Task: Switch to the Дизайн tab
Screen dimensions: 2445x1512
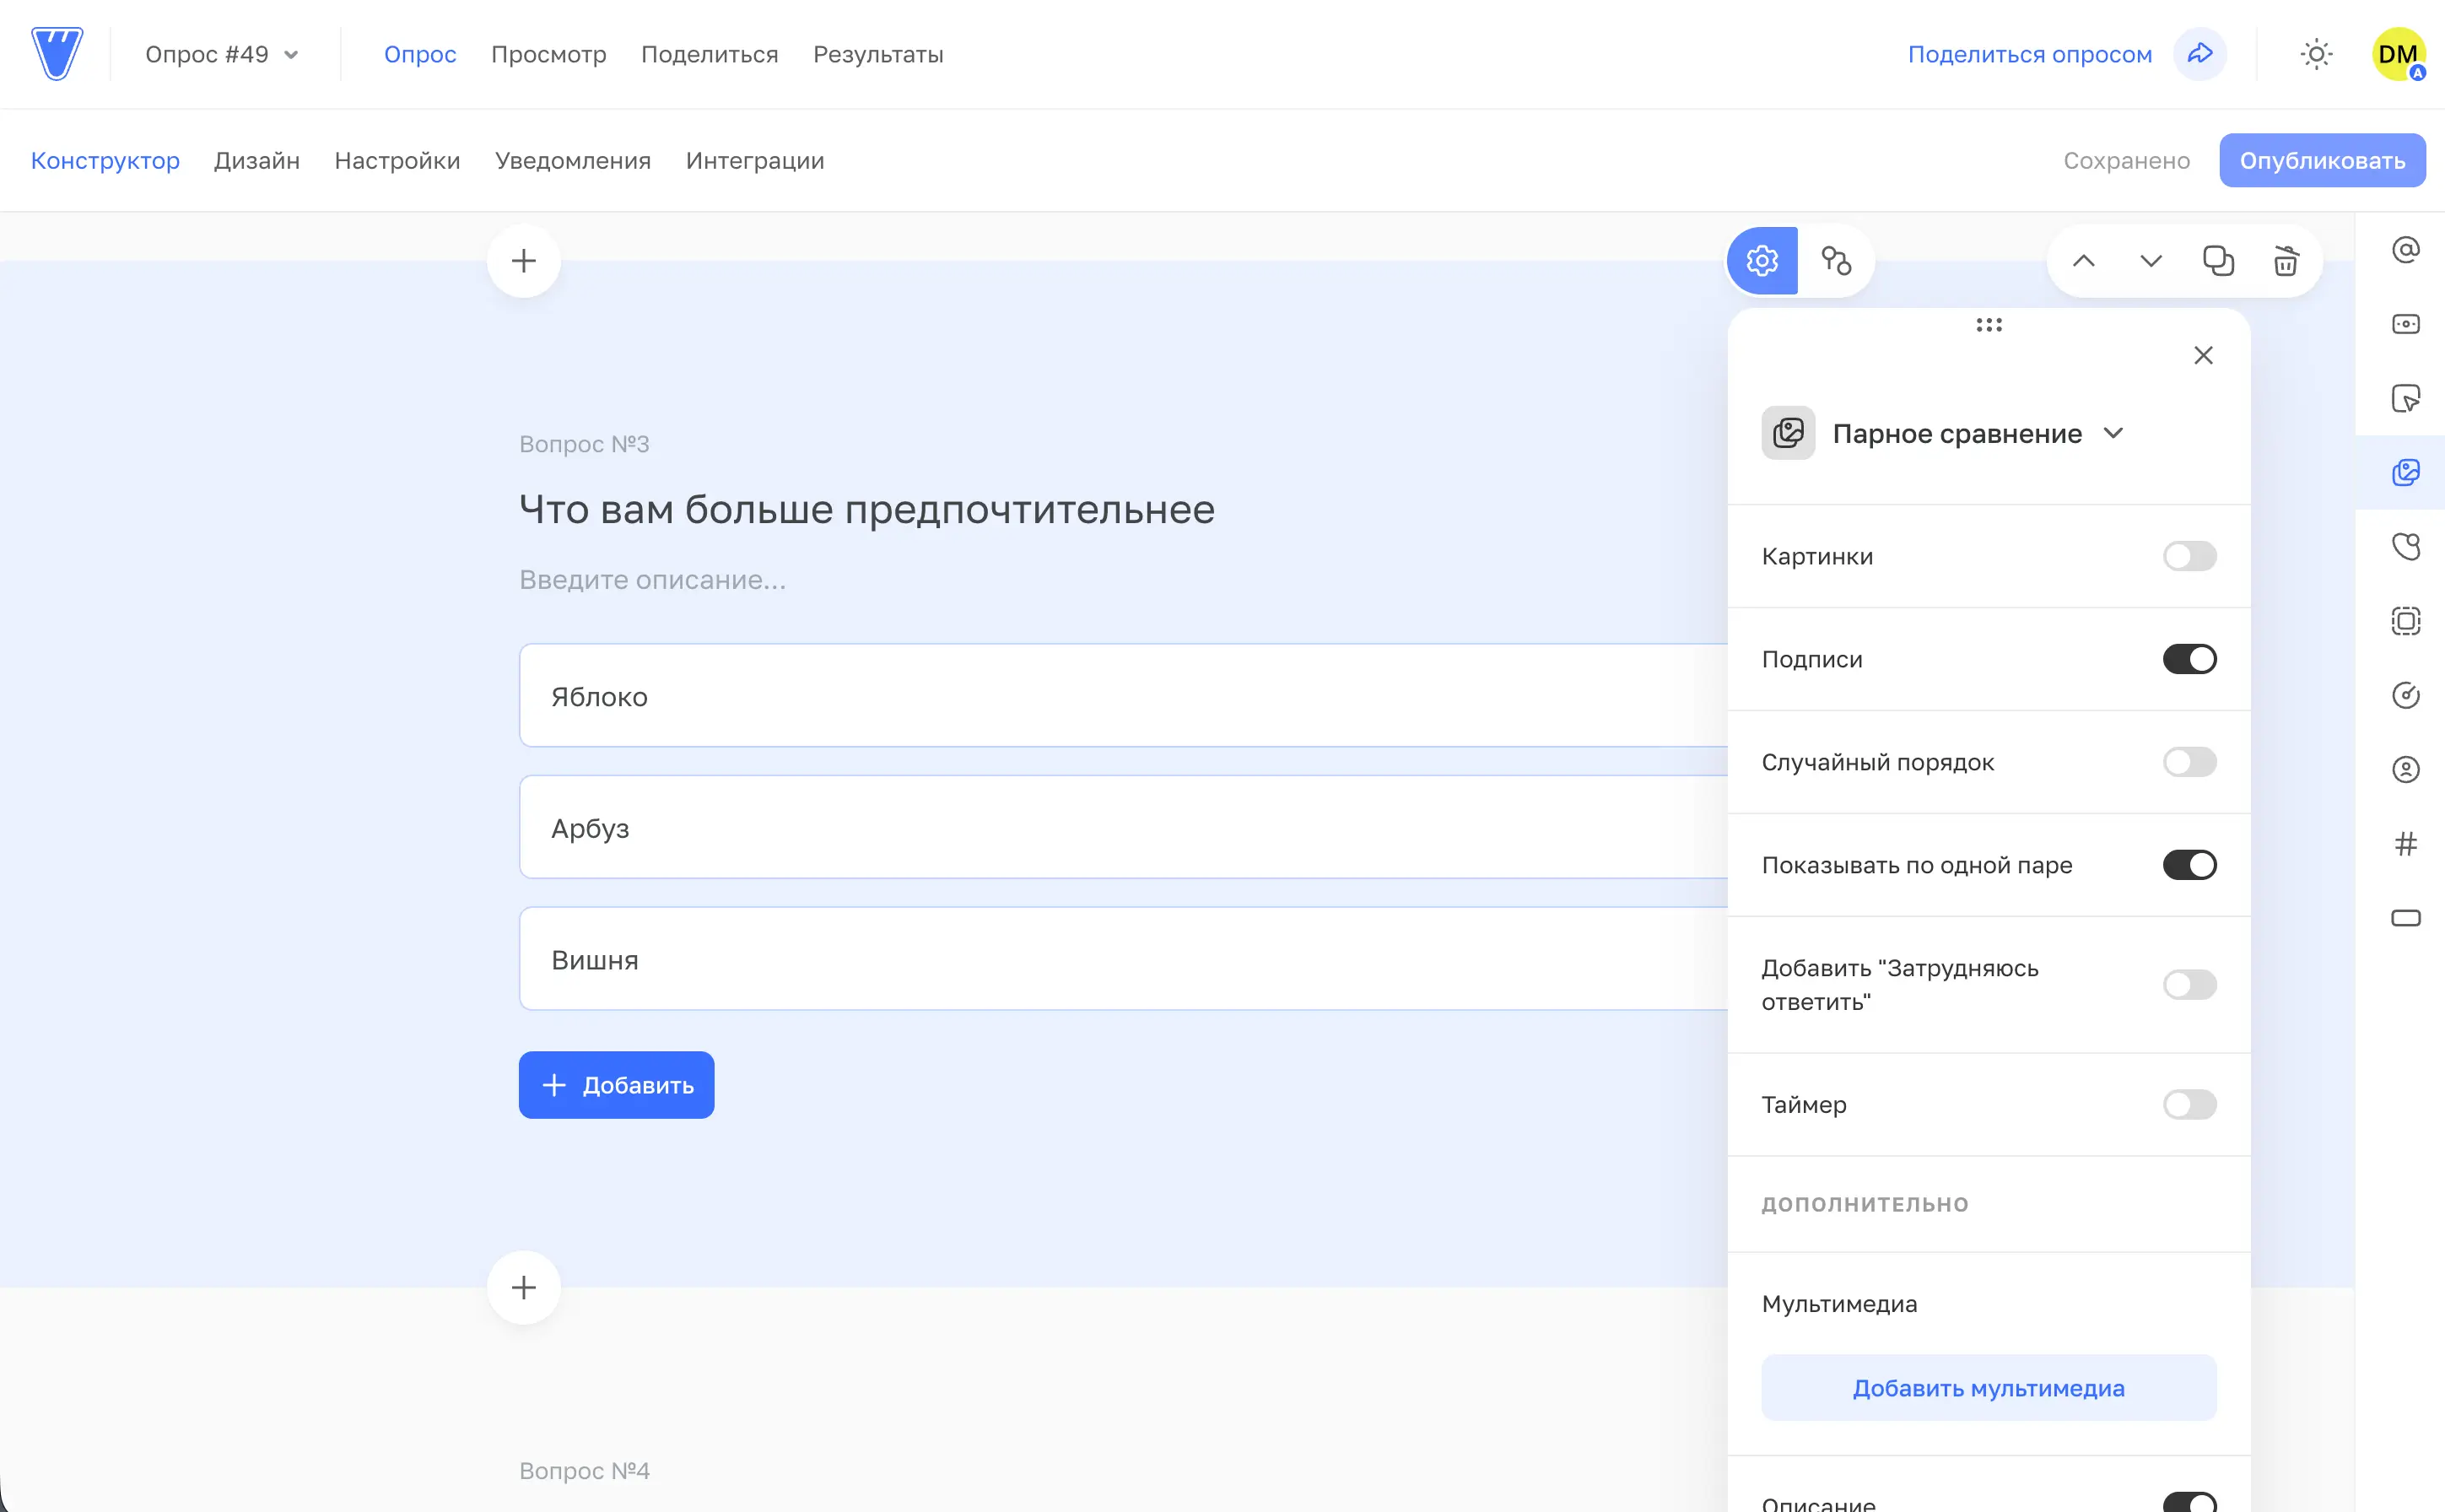Action: tap(257, 160)
